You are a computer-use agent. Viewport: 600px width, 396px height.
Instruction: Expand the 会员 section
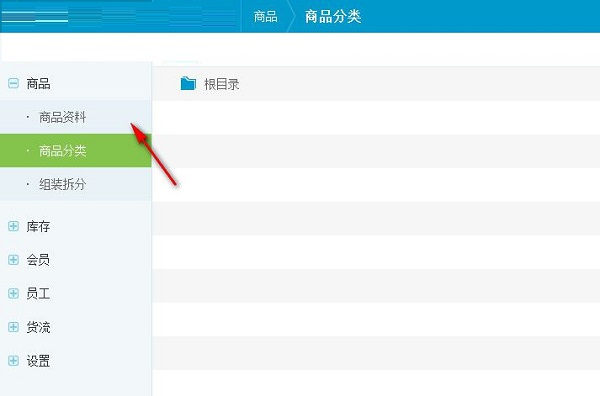13,260
